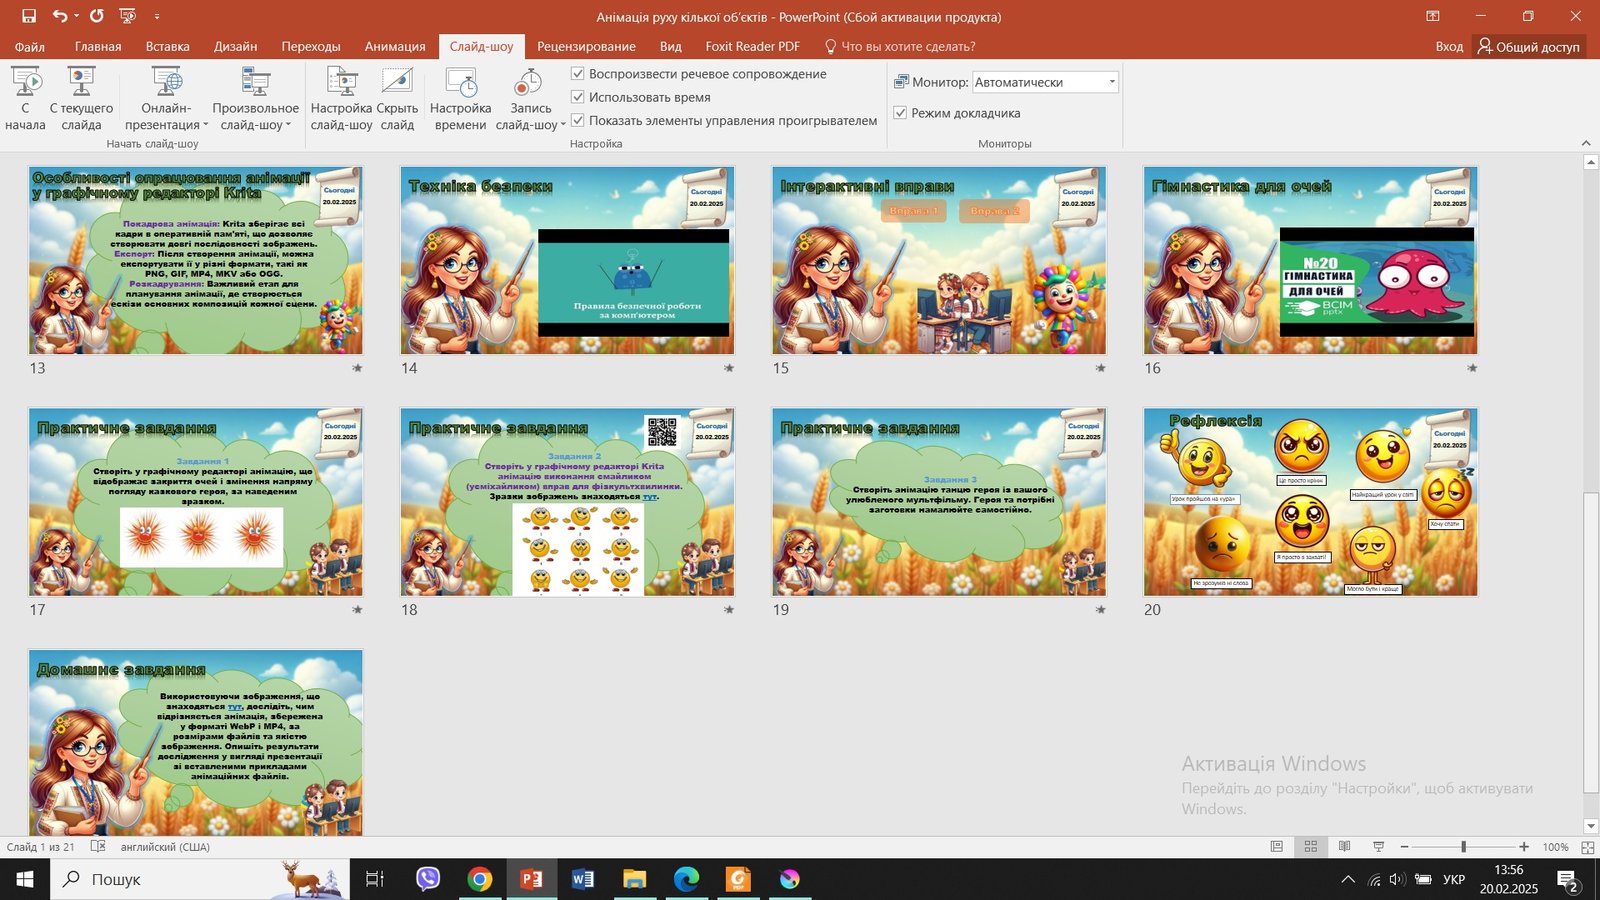Click Tell me what to do field
This screenshot has height=900, width=1600.
pyautogui.click(x=899, y=46)
